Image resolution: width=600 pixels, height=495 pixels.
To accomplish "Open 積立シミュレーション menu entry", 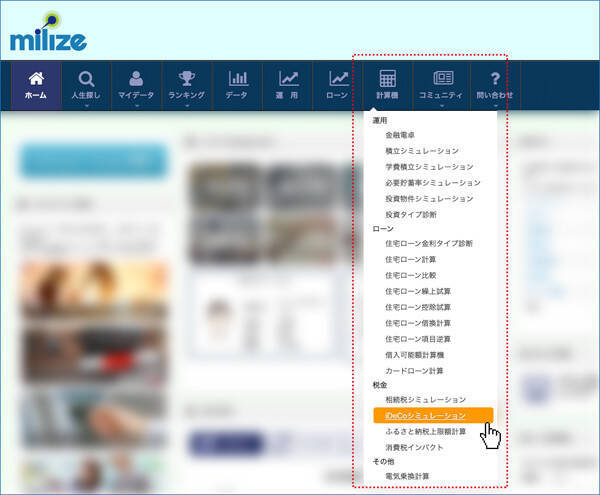I will (422, 150).
